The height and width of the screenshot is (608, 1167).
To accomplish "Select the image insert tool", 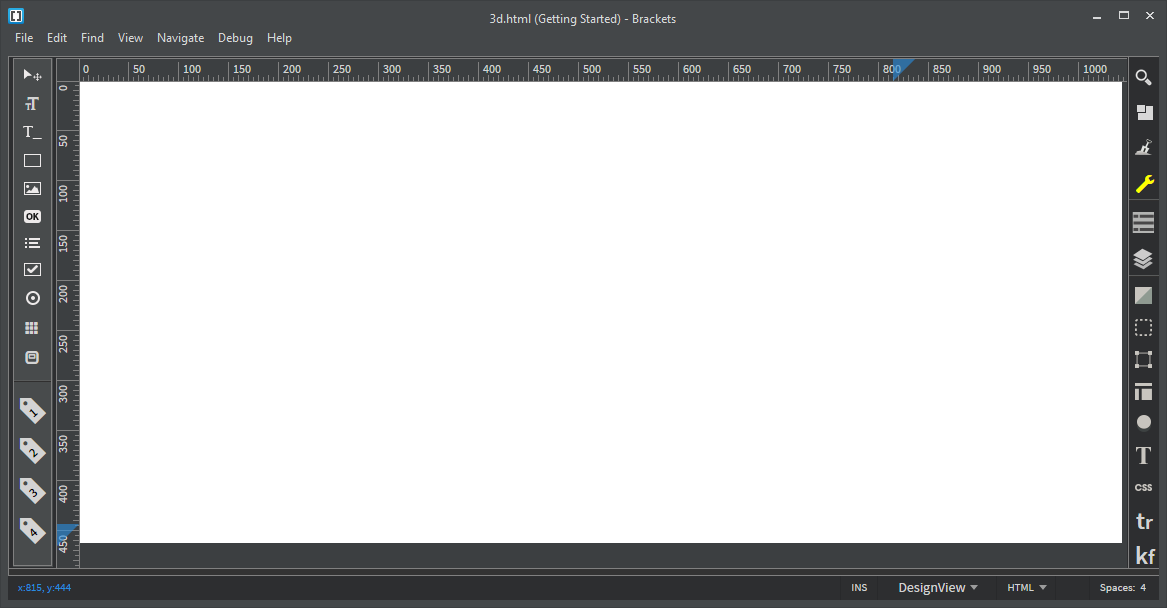I will (x=32, y=188).
